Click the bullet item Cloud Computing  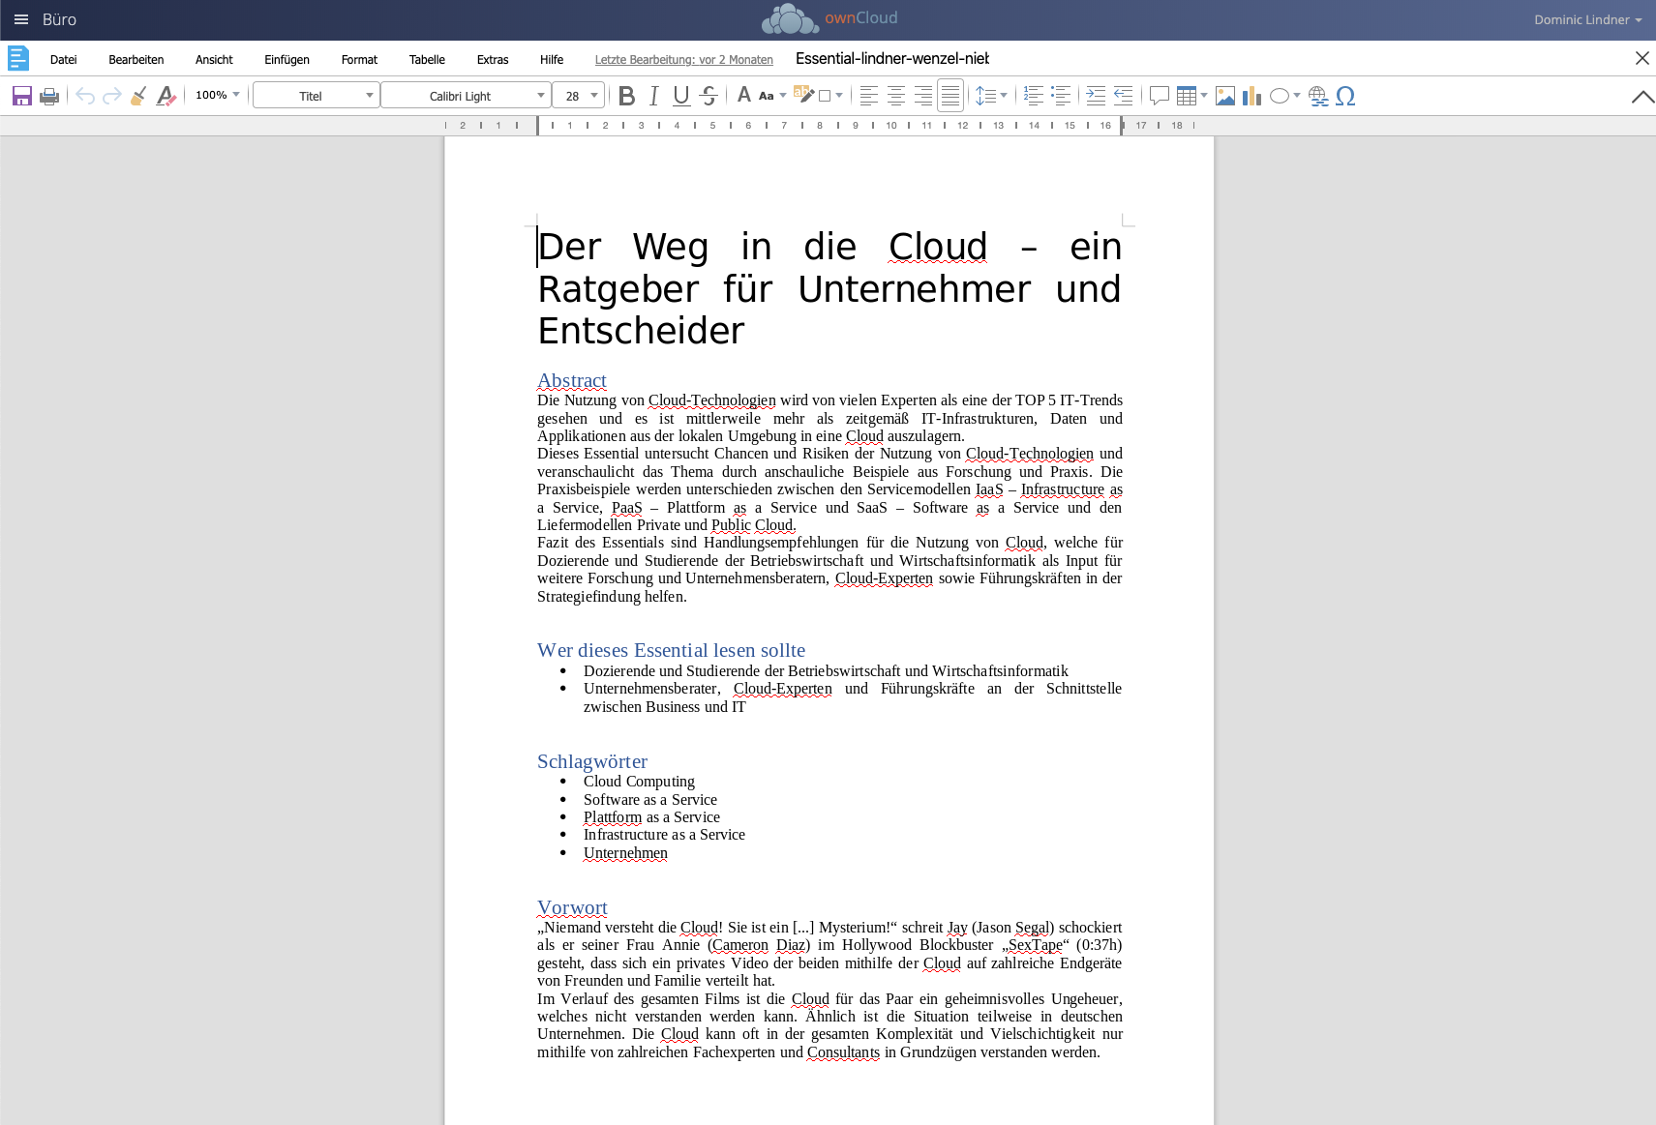639,781
